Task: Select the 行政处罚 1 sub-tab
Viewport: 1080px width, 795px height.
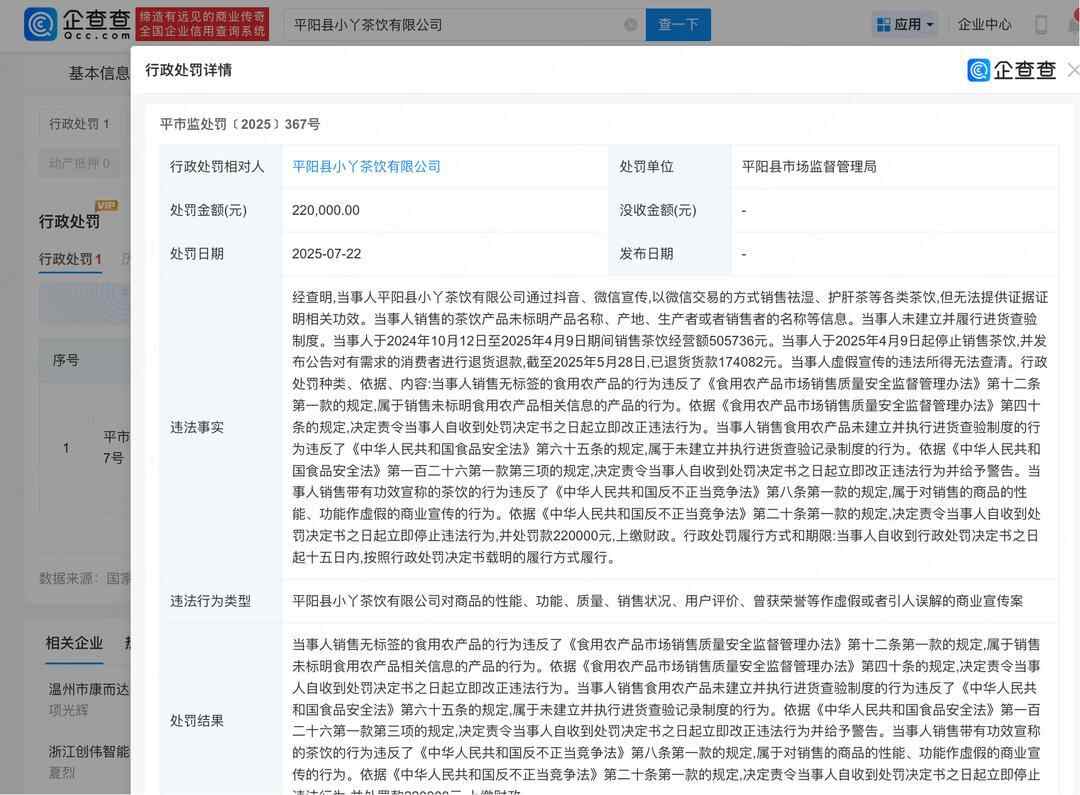Action: point(70,259)
